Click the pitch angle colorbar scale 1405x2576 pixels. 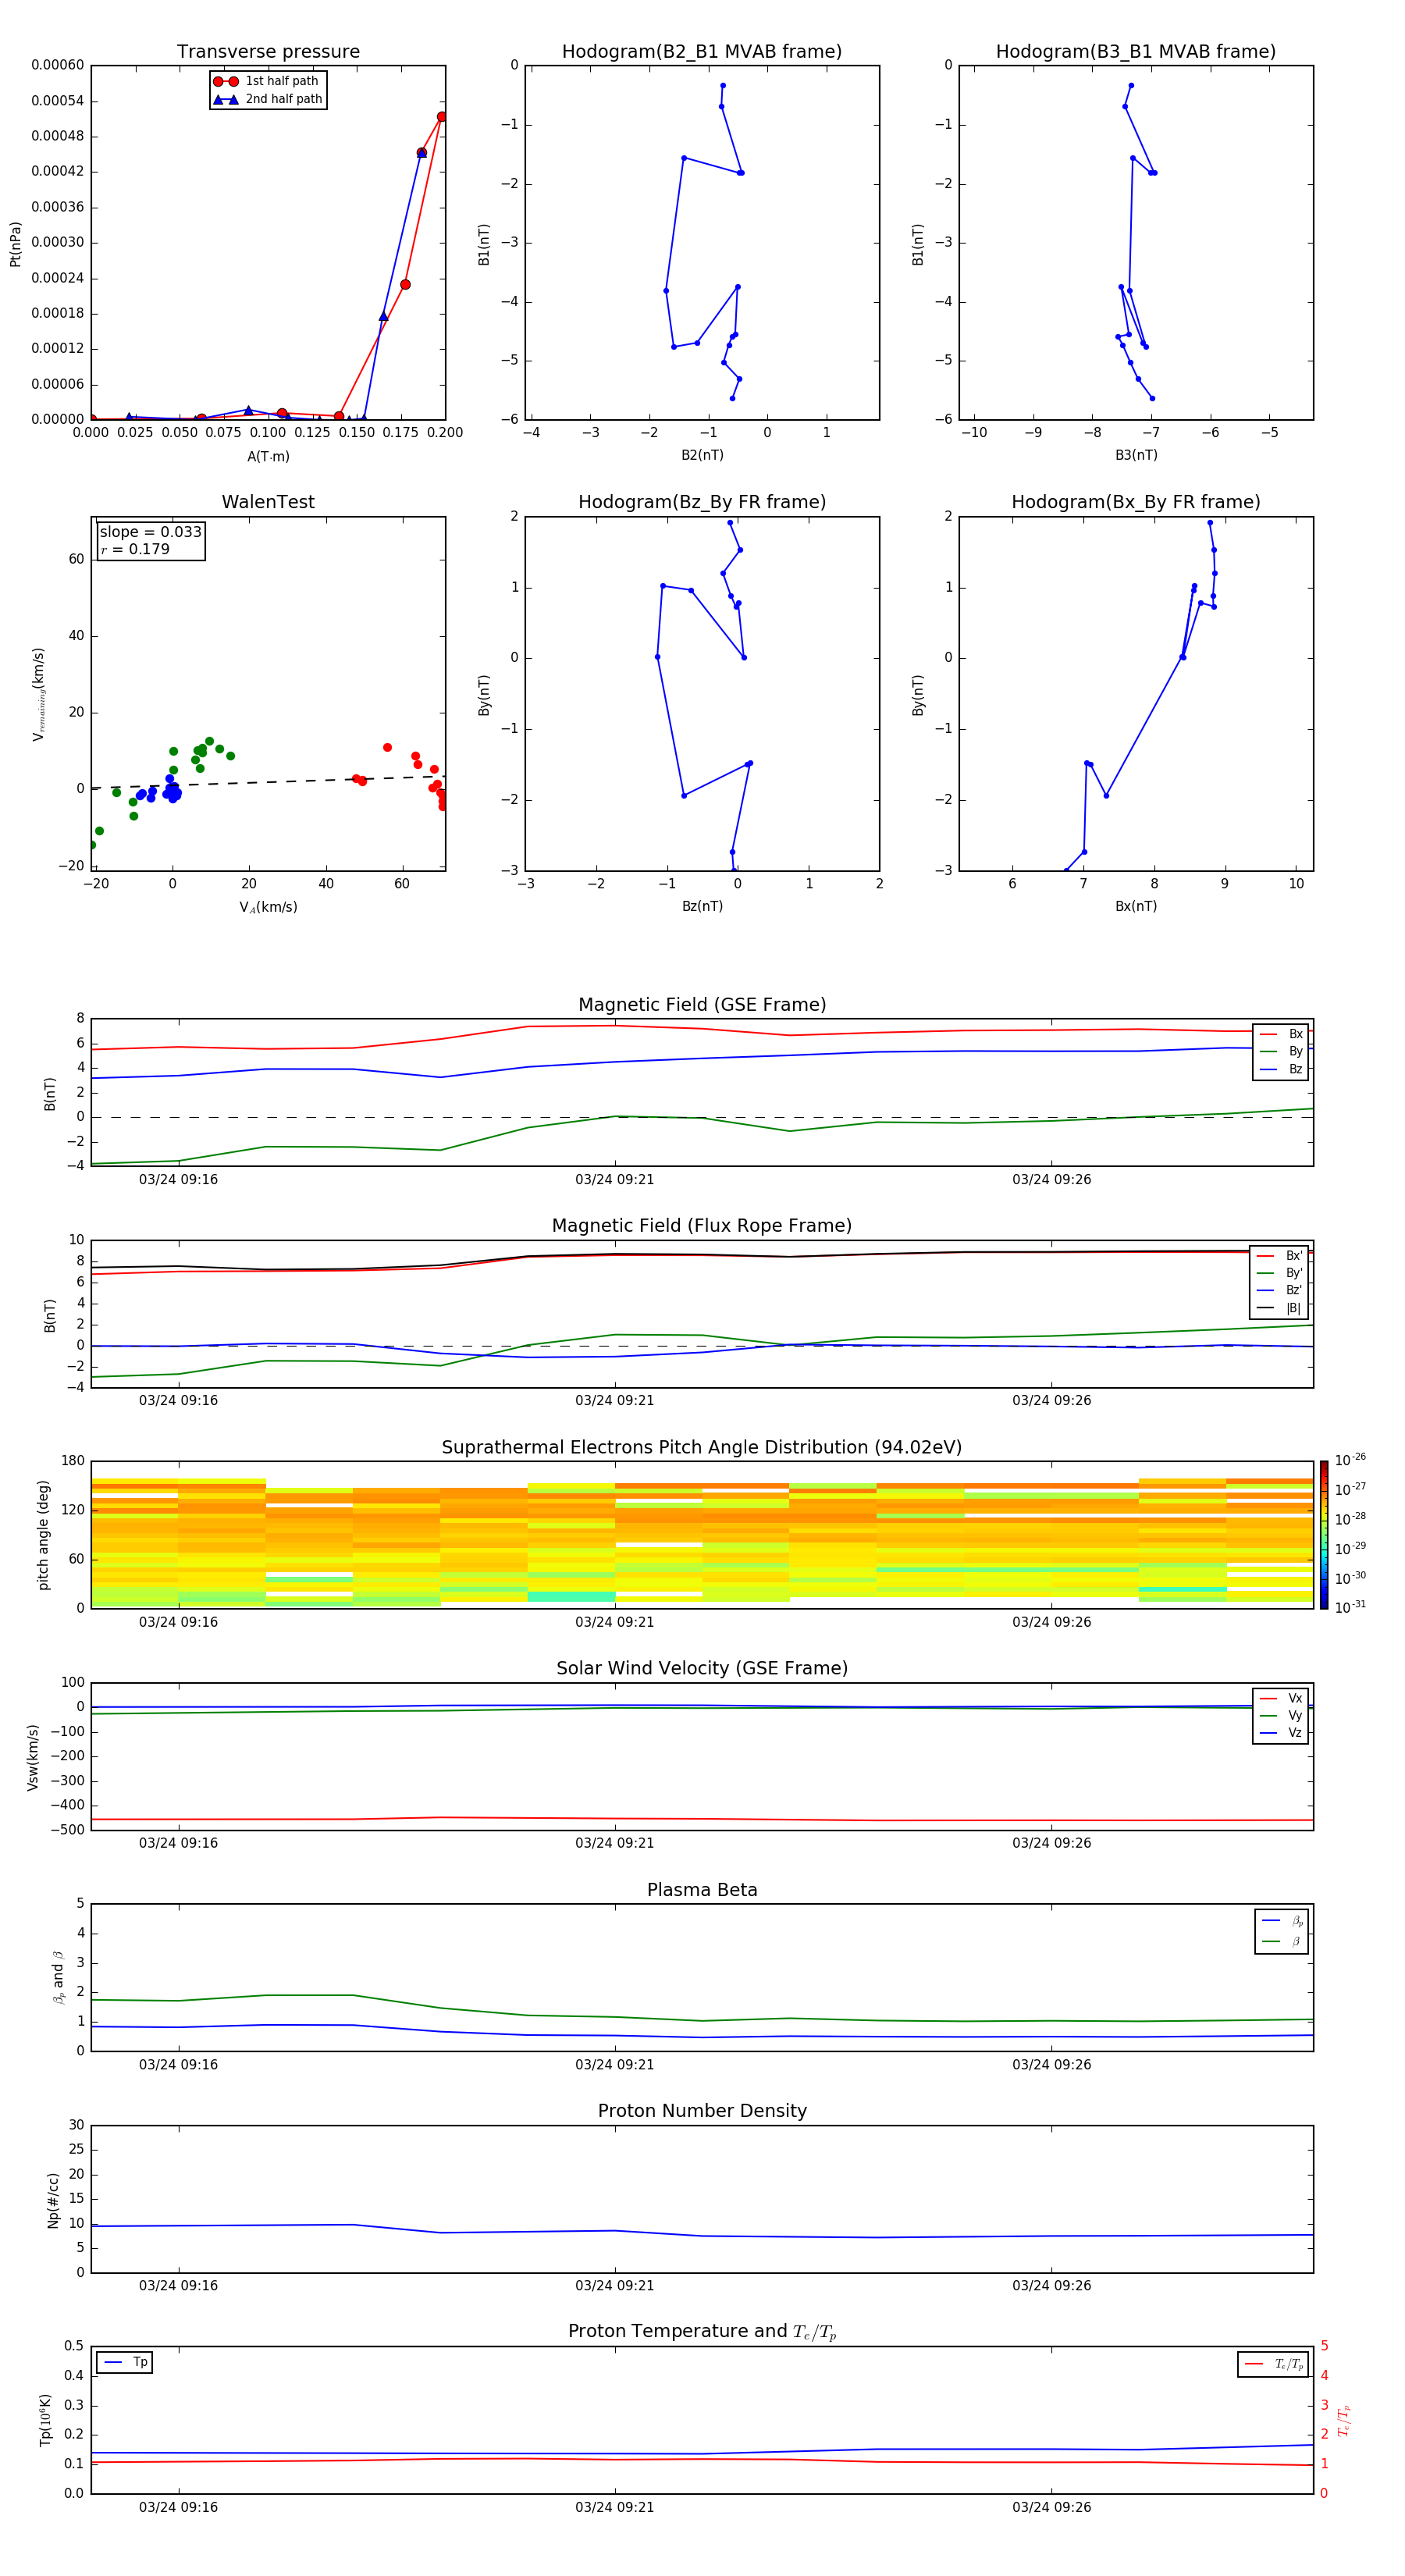point(1324,1535)
